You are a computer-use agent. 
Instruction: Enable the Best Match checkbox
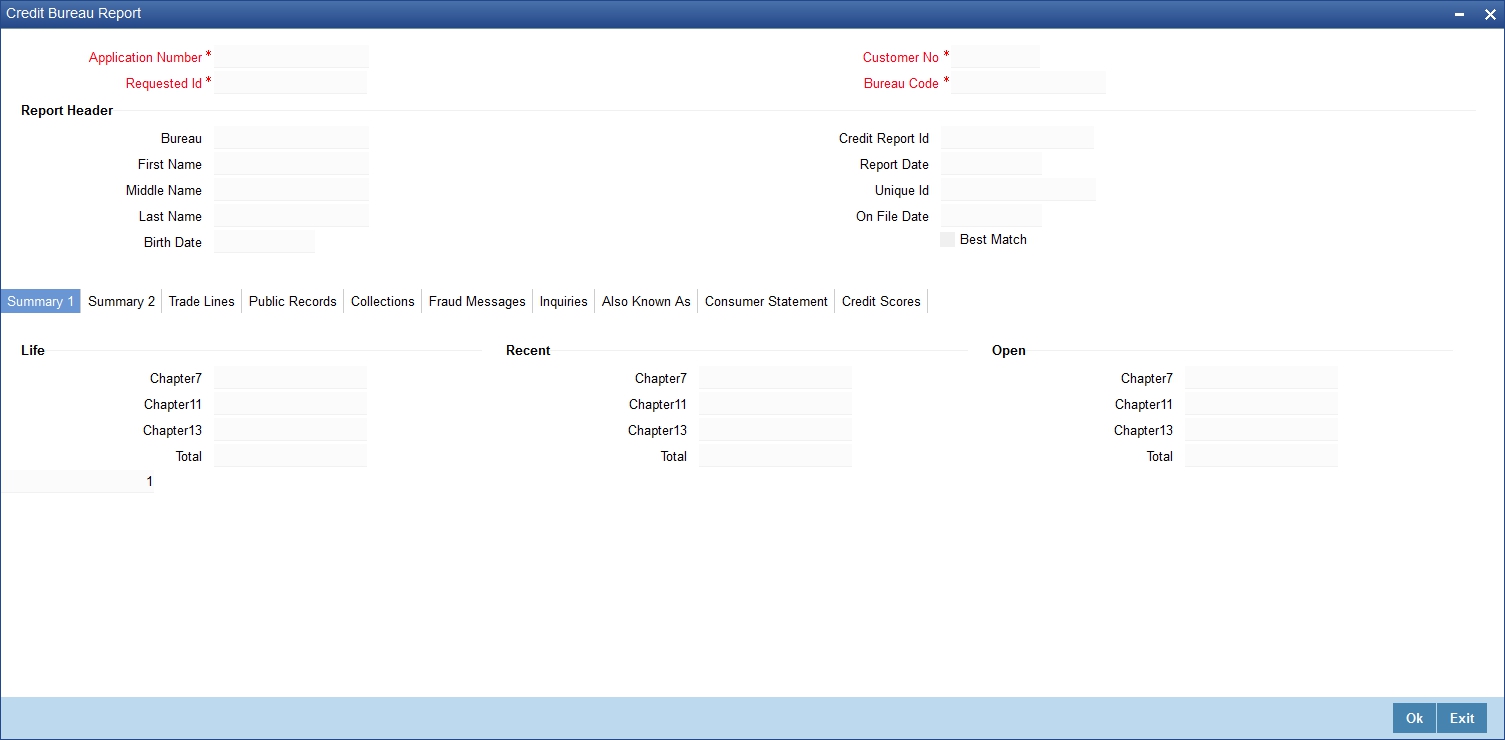947,240
